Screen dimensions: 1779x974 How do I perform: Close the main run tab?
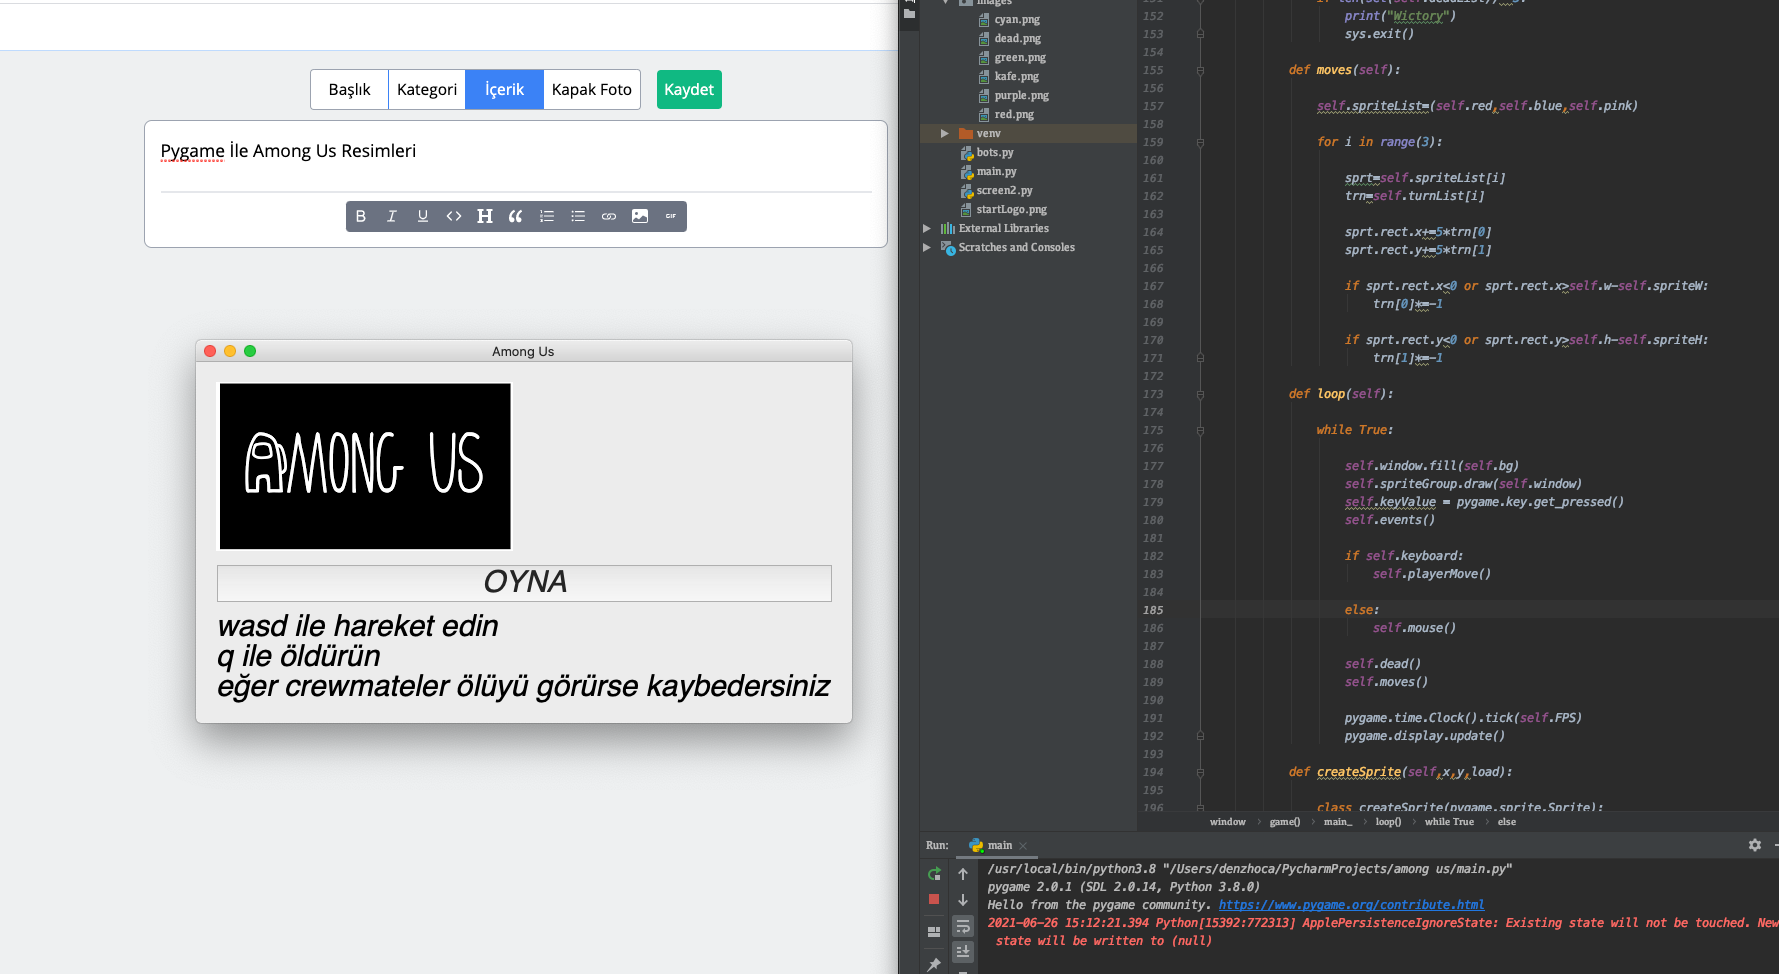[x=1023, y=846]
